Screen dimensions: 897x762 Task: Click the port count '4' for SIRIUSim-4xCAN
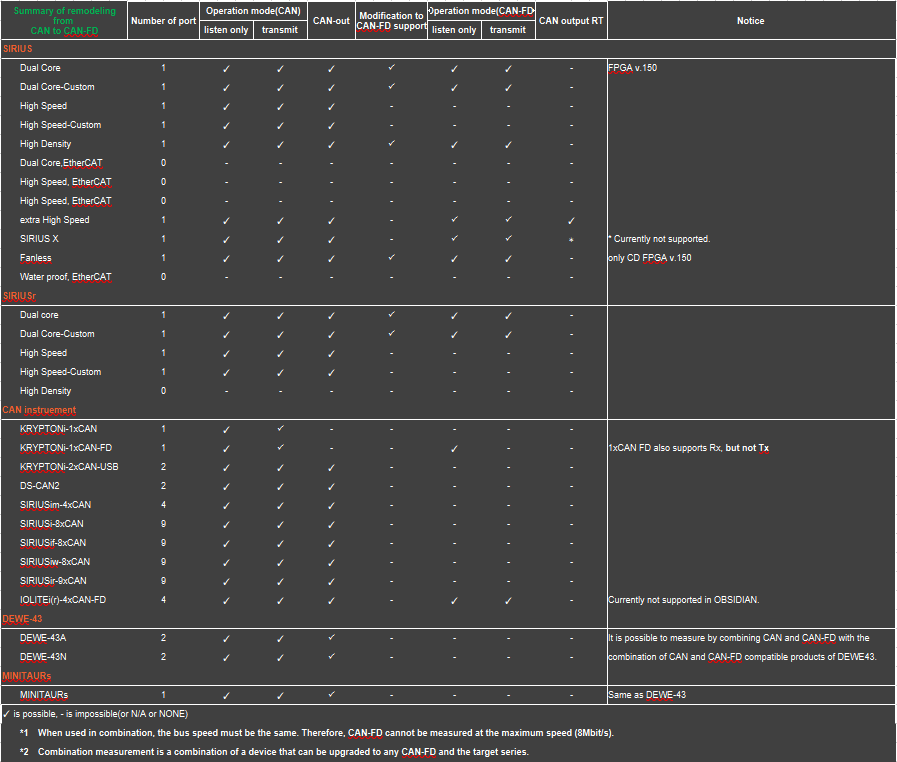coord(163,505)
